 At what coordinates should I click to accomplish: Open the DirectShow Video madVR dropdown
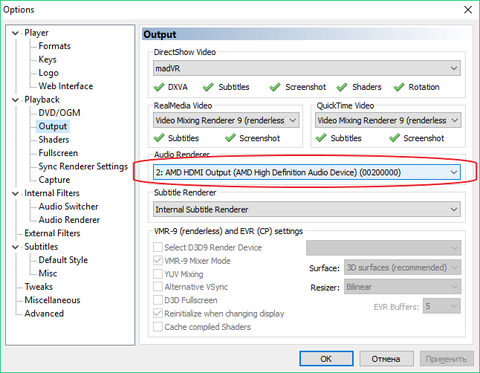pyautogui.click(x=307, y=68)
